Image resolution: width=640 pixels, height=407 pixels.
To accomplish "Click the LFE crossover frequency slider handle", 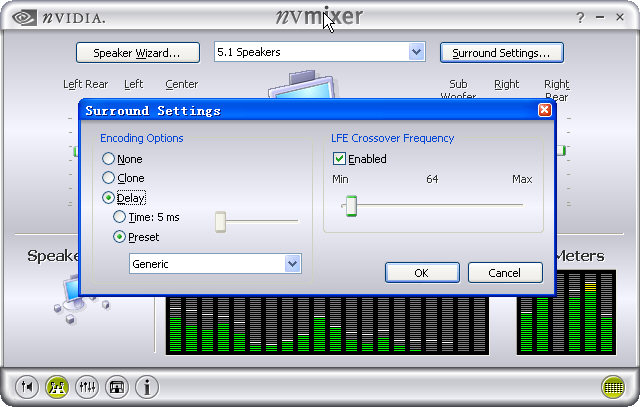I will coord(351,206).
